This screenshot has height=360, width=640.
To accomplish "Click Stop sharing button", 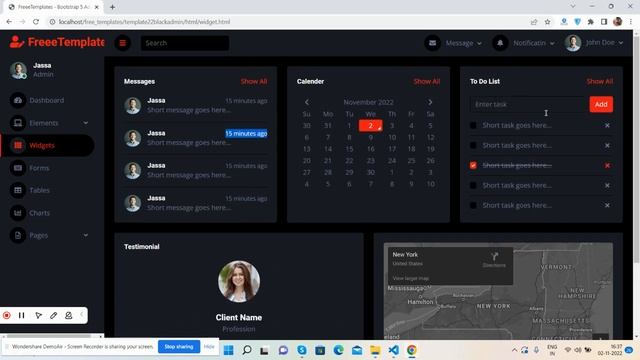I will tap(179, 347).
